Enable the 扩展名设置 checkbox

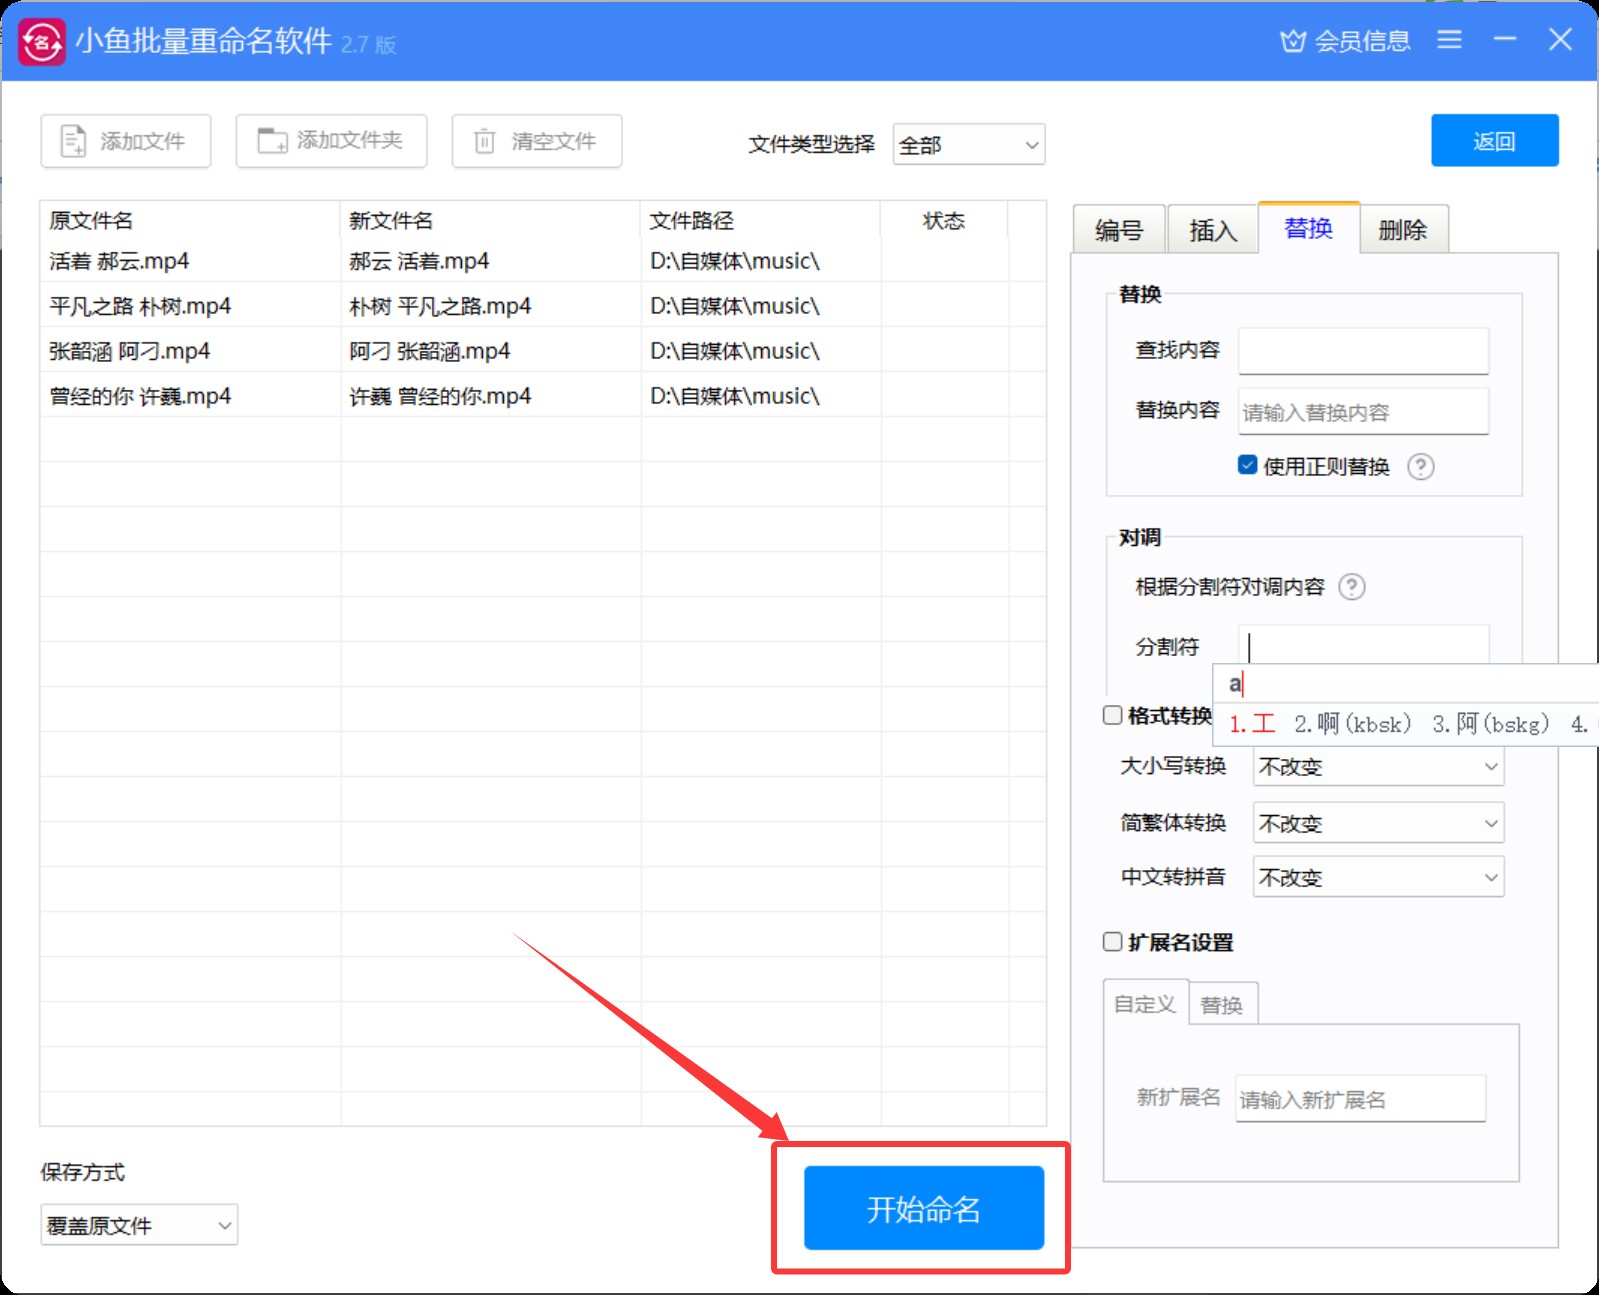click(1112, 942)
